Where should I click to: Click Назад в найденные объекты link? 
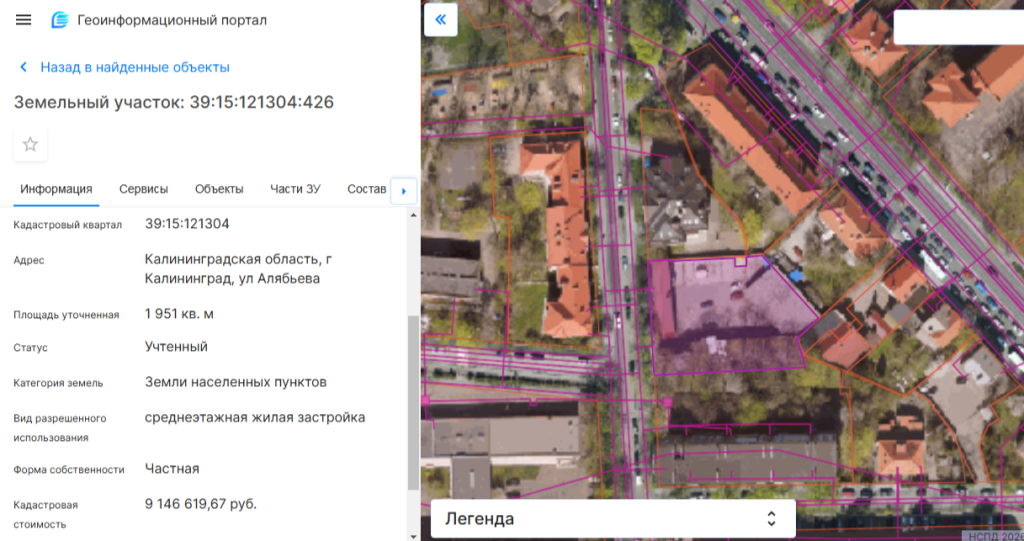(x=135, y=67)
